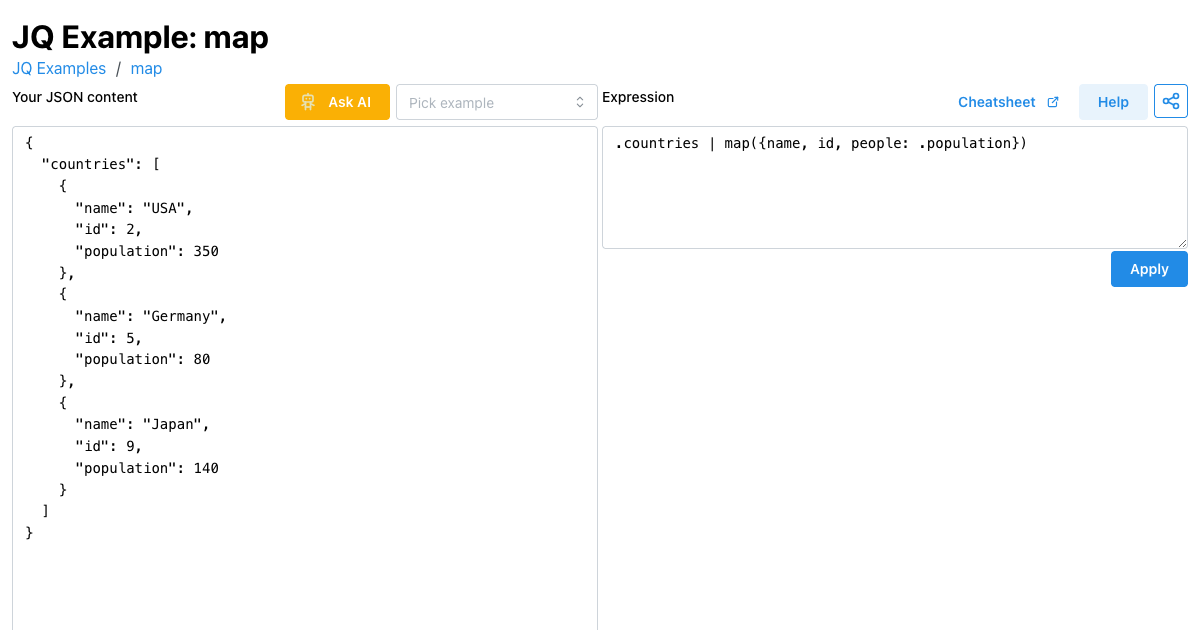Click the "population": 350 line
The image size is (1200, 630).
click(147, 251)
